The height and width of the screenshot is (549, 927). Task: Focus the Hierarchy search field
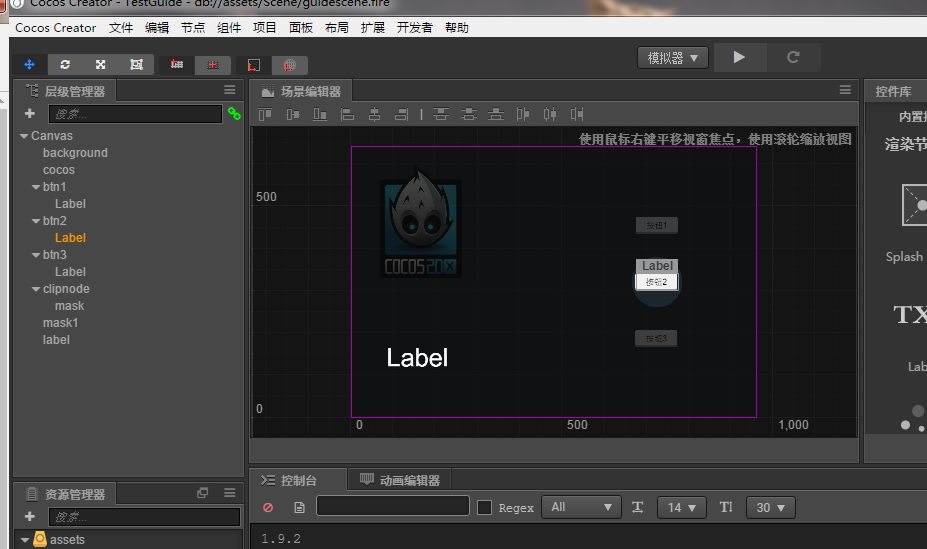(135, 114)
